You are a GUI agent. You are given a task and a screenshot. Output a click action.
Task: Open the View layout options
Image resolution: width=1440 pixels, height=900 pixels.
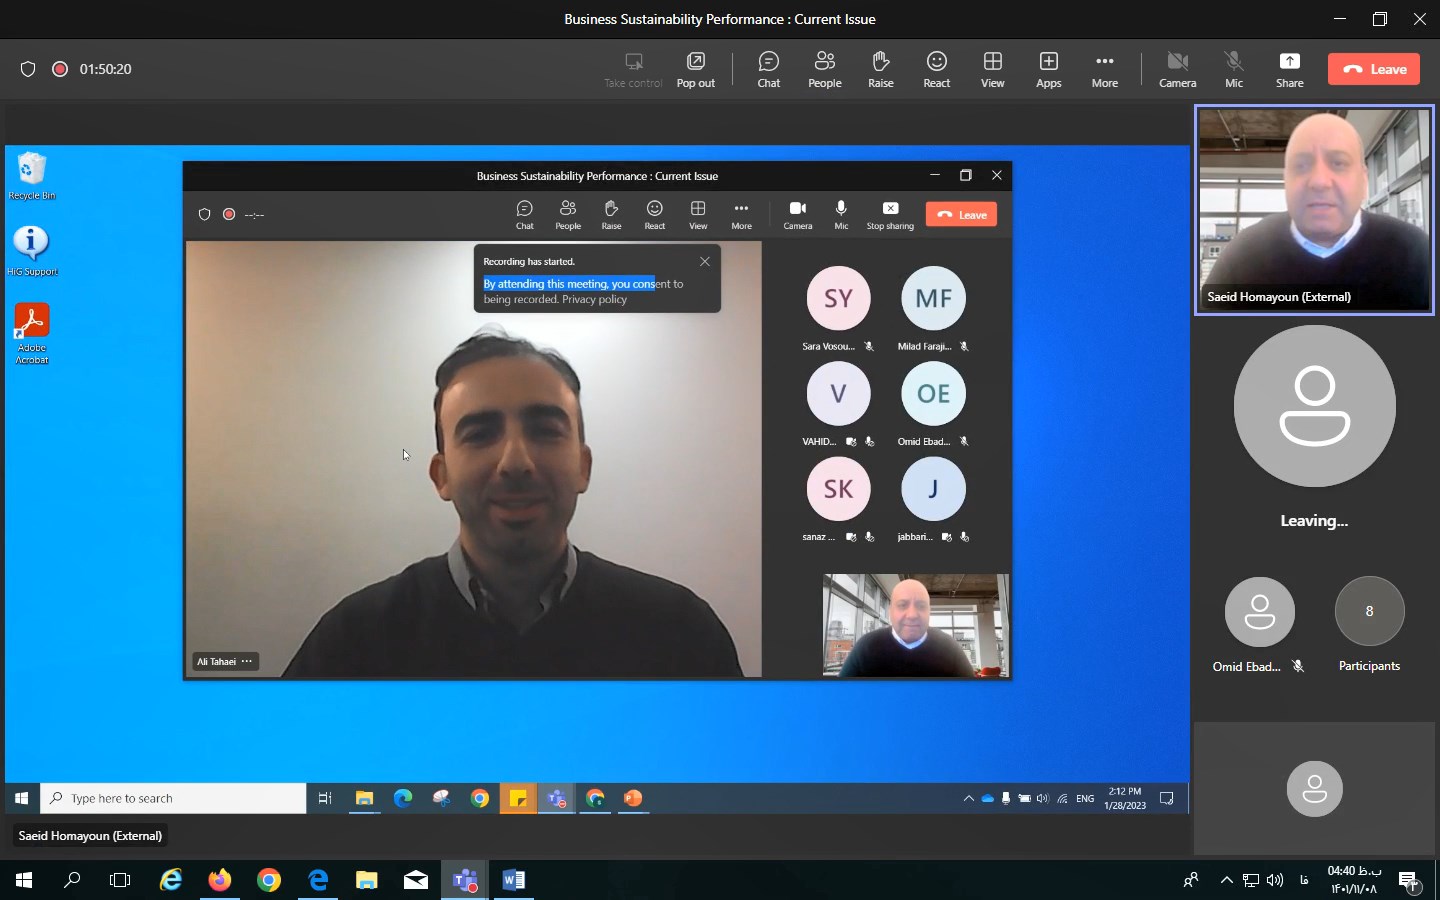coord(992,69)
